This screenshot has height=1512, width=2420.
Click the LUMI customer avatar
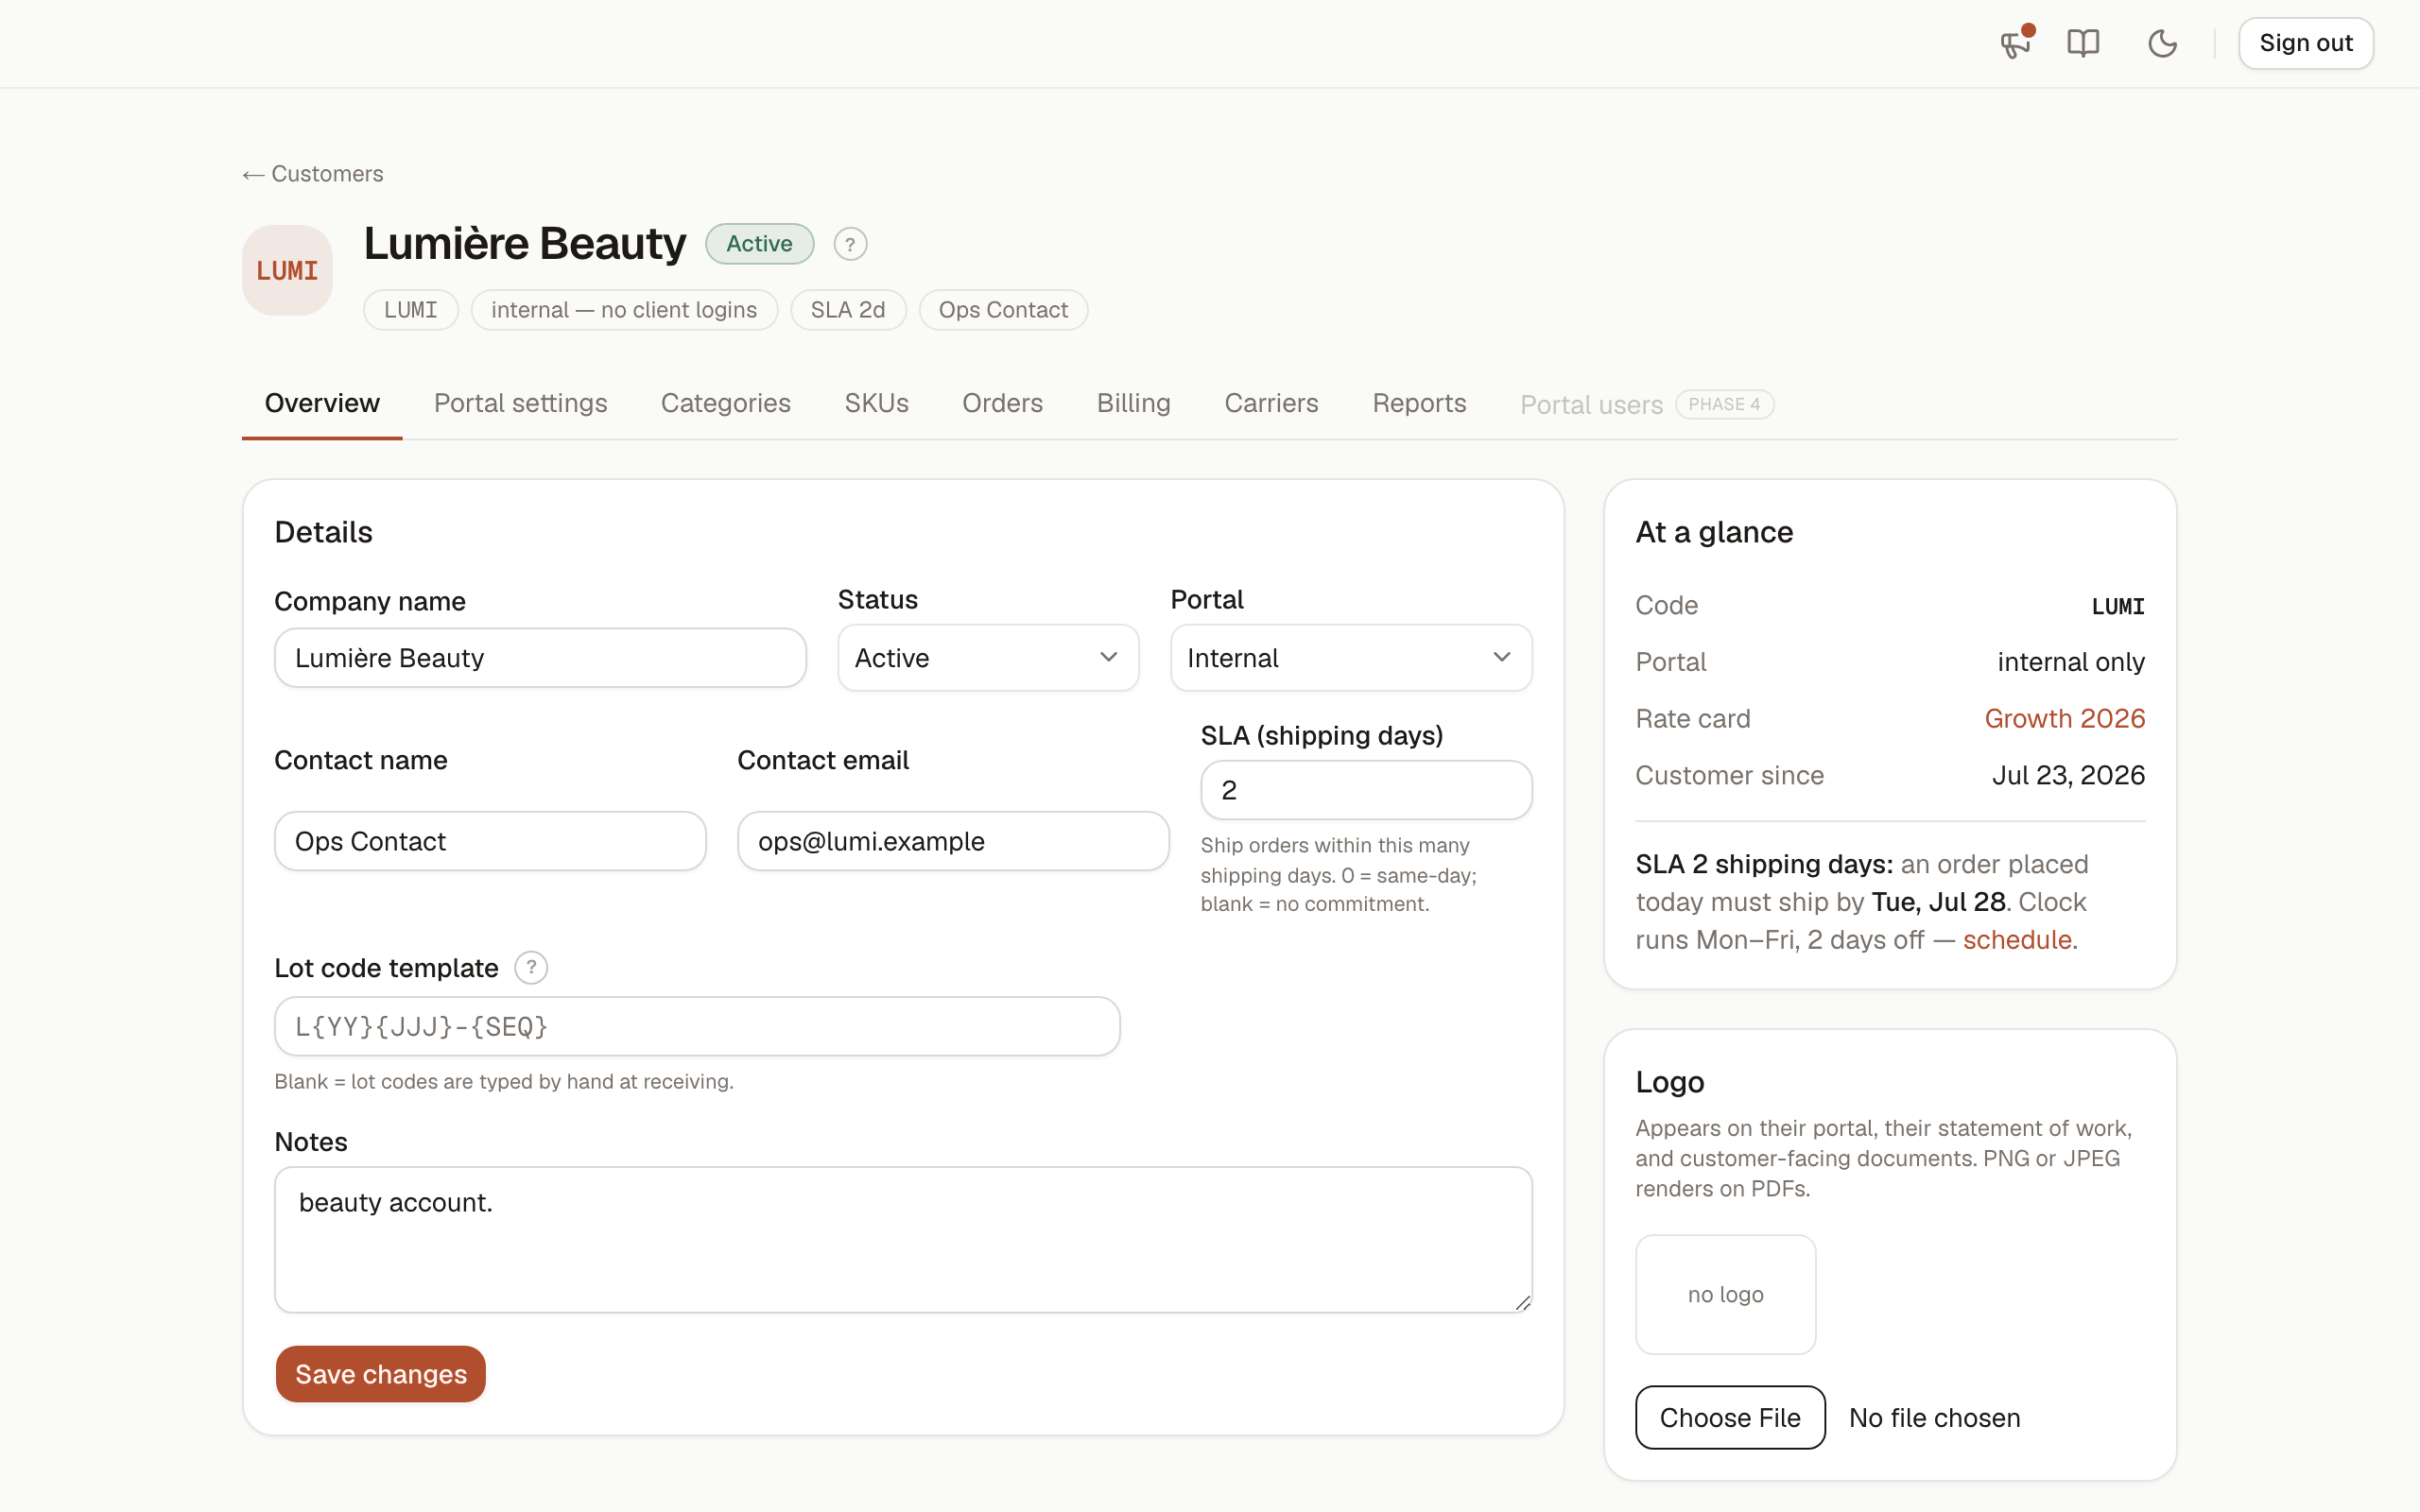coord(287,270)
